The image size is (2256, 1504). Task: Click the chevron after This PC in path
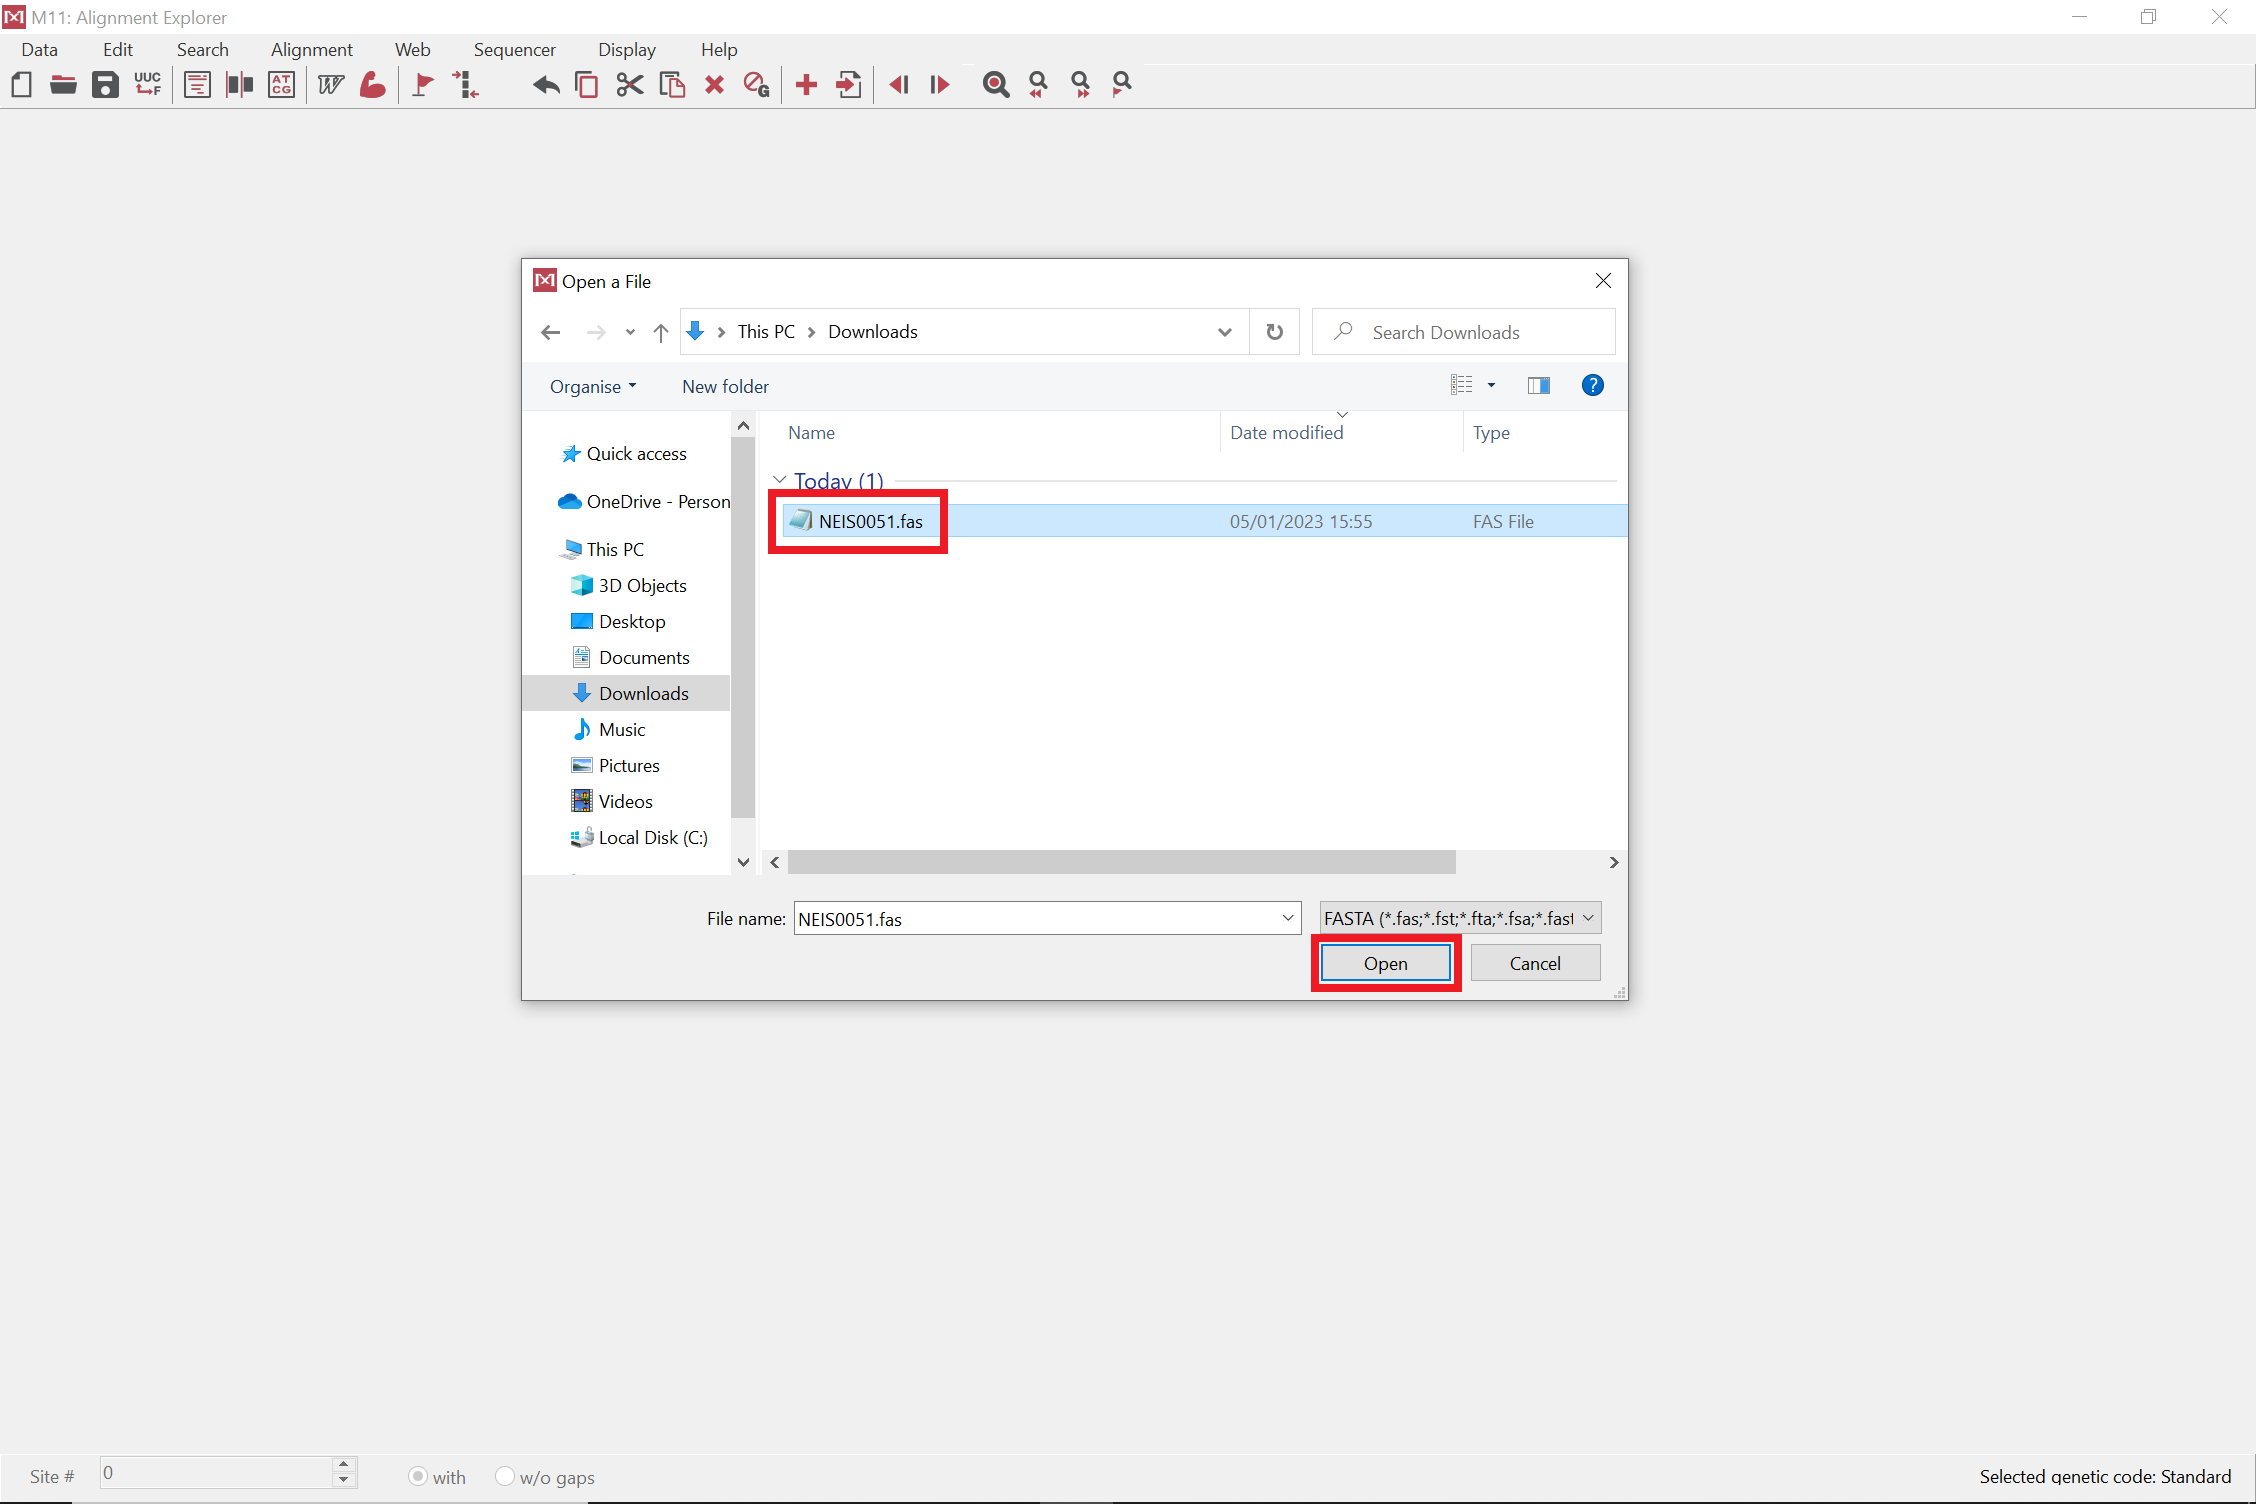click(x=811, y=332)
